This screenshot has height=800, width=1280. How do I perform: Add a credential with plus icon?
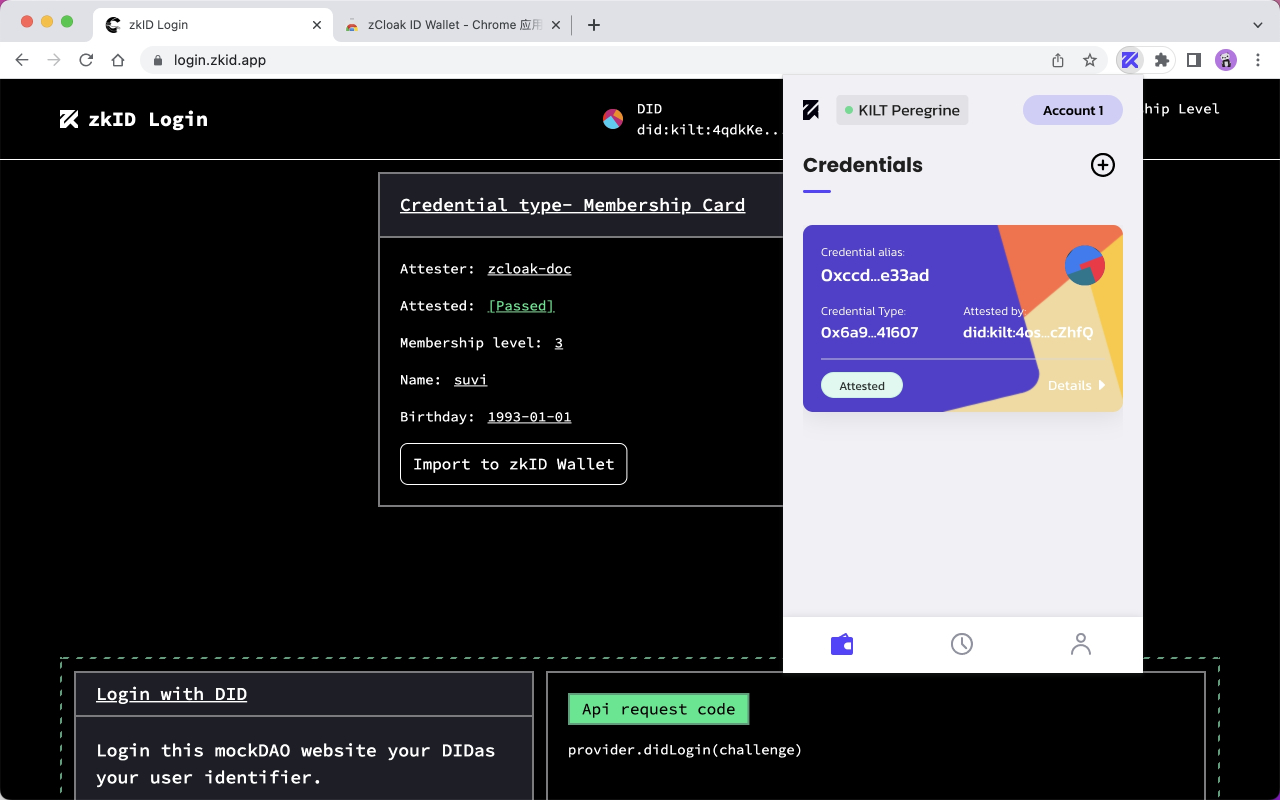[x=1102, y=165]
